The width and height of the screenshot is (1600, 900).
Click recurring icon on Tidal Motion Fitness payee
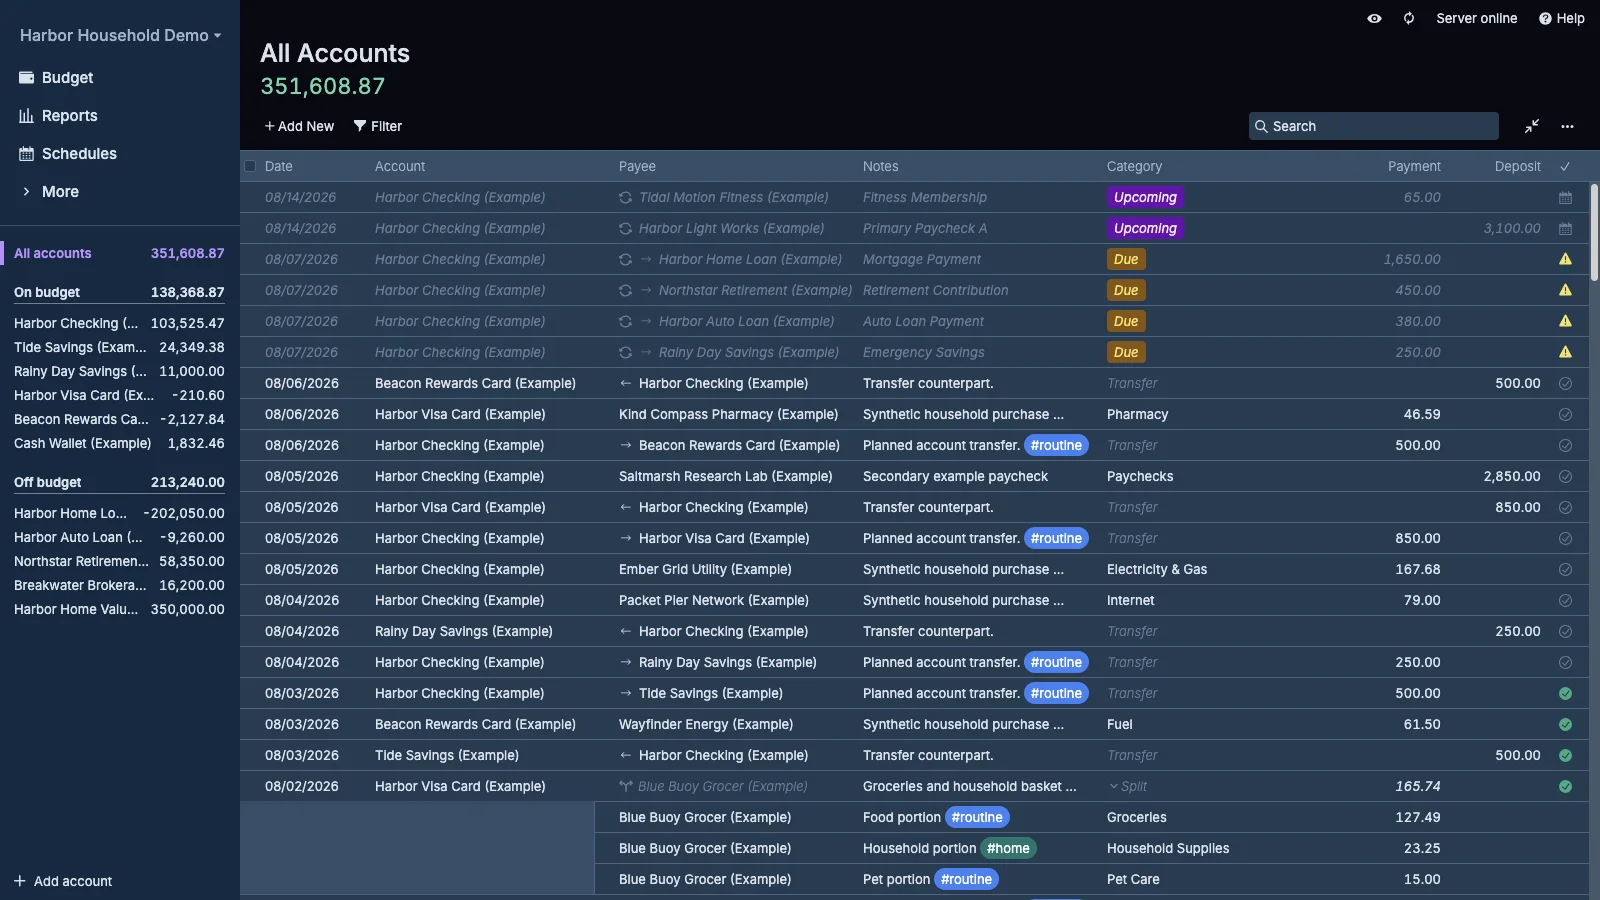point(625,198)
